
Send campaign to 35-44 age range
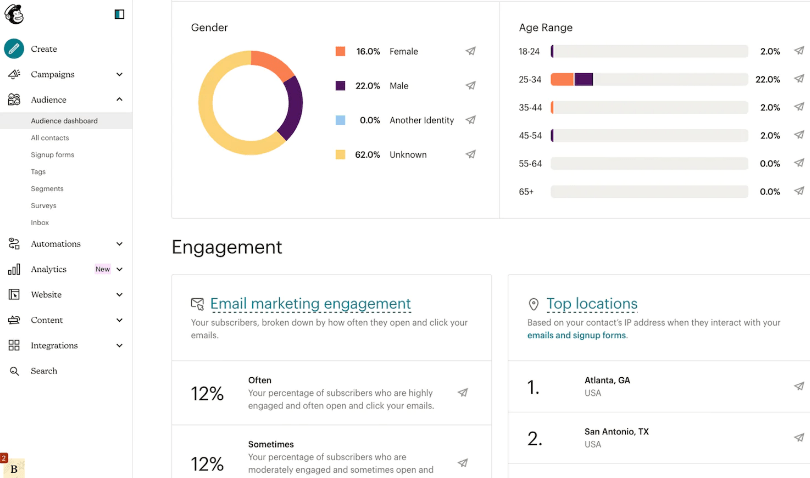pos(799,106)
